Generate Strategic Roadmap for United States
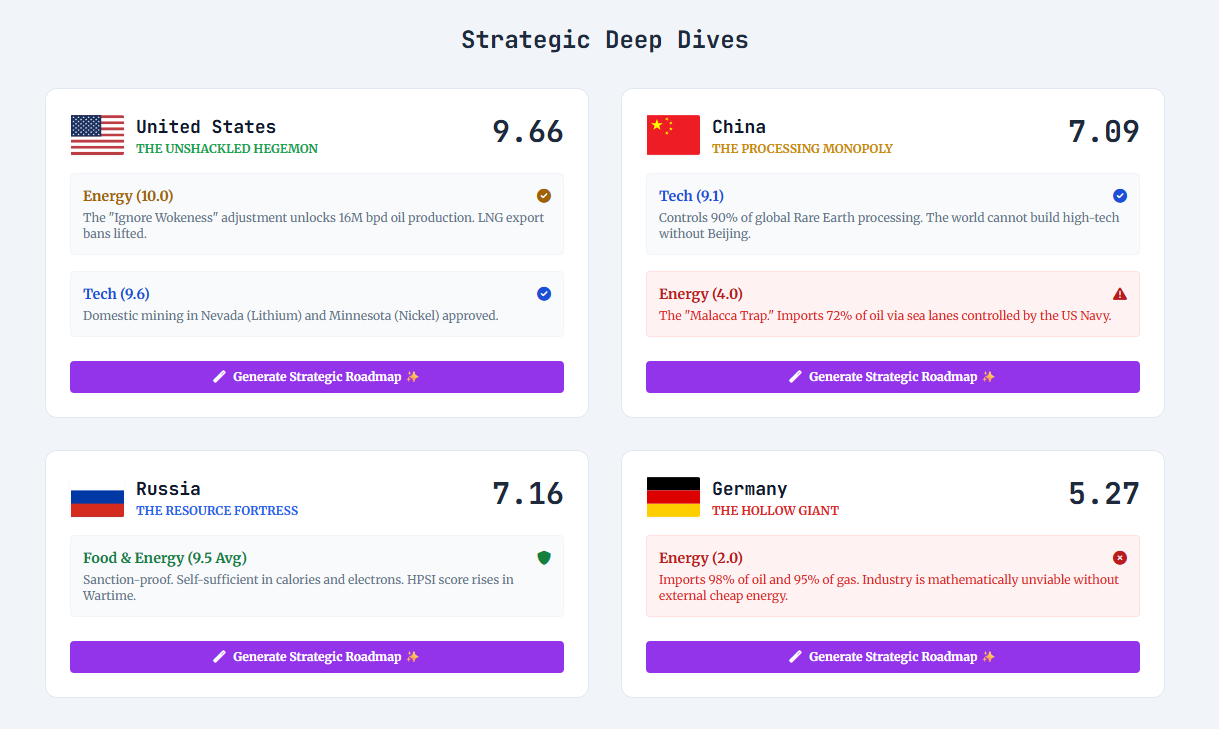The width and height of the screenshot is (1219, 729). coord(317,377)
